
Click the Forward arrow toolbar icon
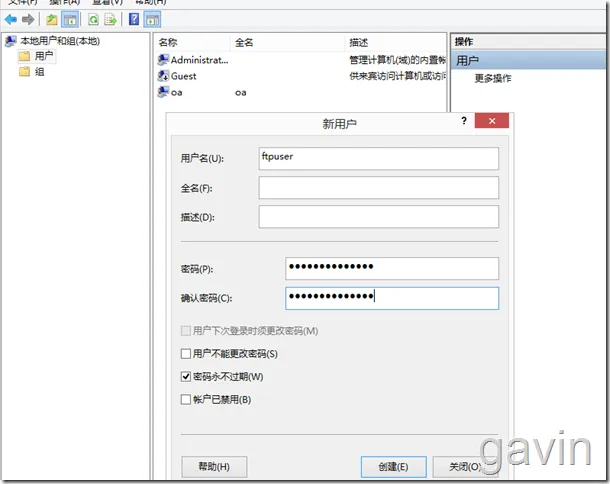click(28, 19)
